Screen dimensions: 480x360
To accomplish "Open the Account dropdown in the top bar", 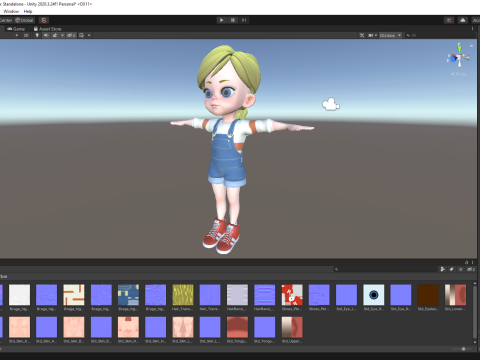I will tap(476, 20).
